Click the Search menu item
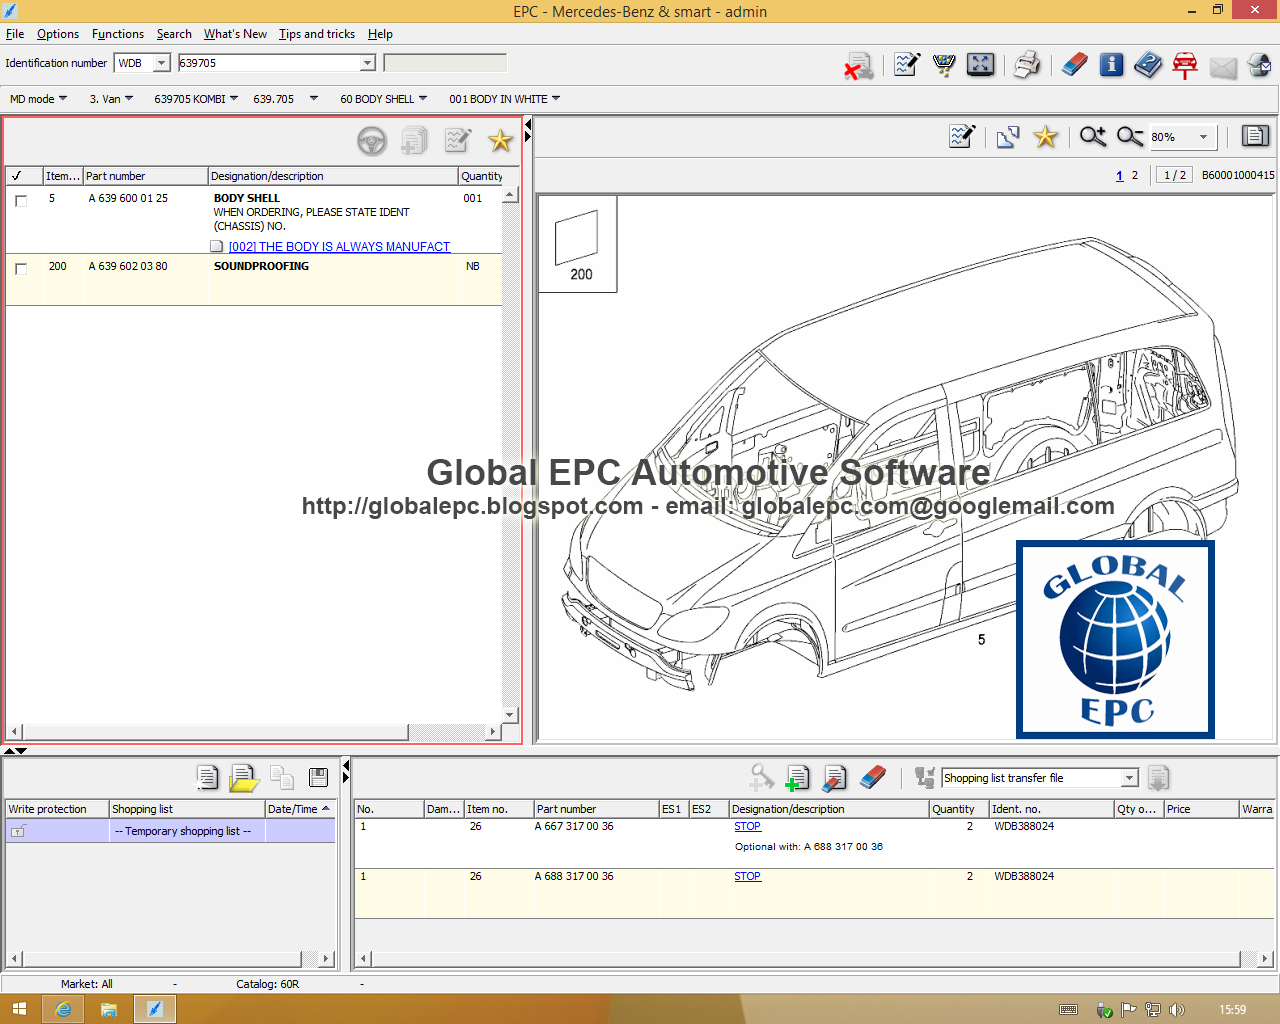 pos(174,33)
